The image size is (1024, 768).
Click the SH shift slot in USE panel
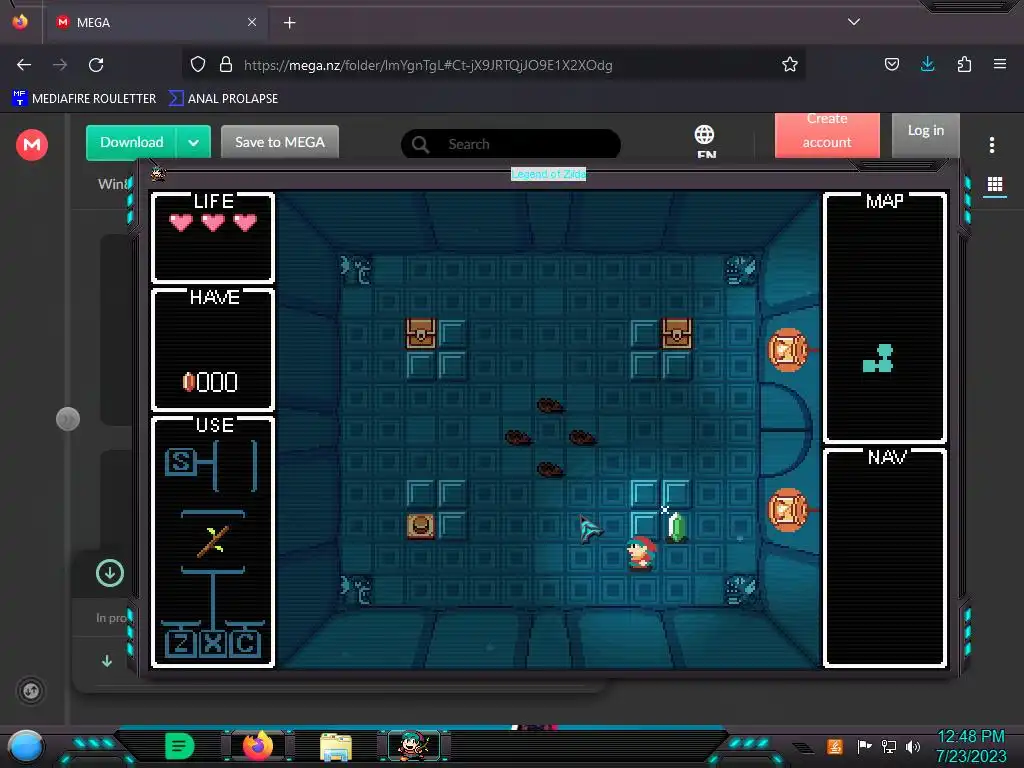181,462
